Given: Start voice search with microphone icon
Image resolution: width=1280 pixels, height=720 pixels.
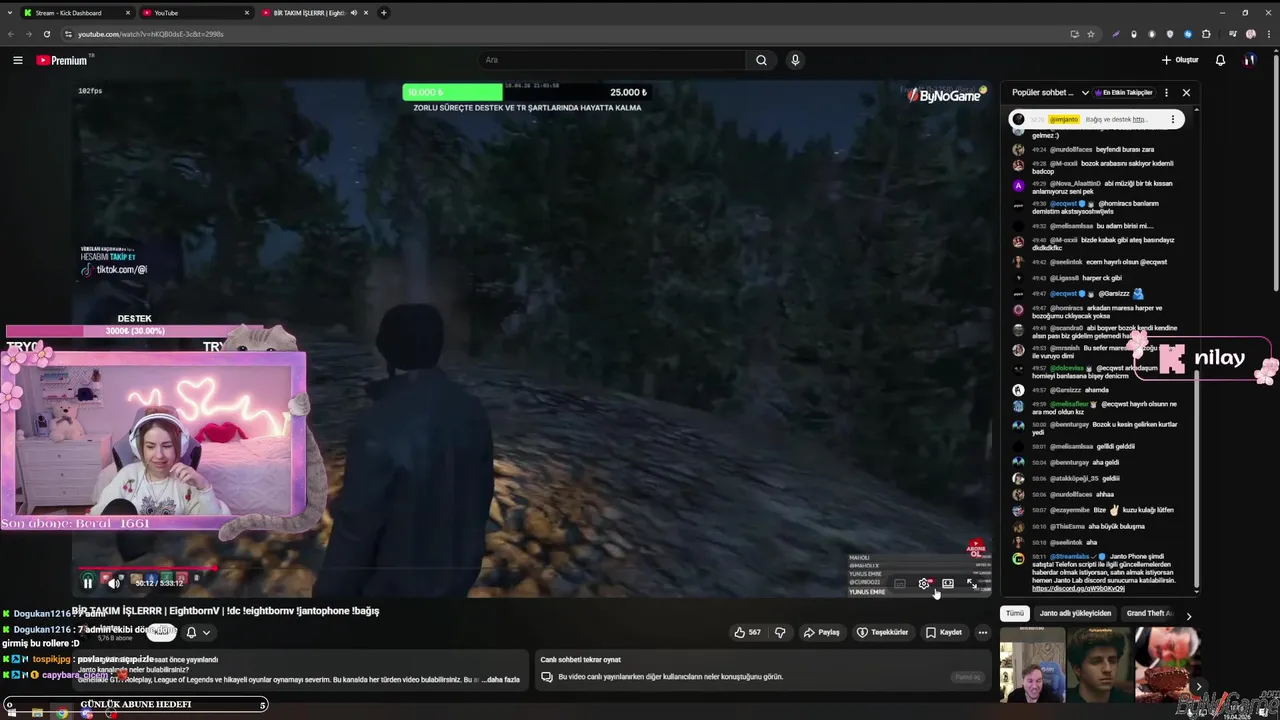Looking at the screenshot, I should 795,60.
